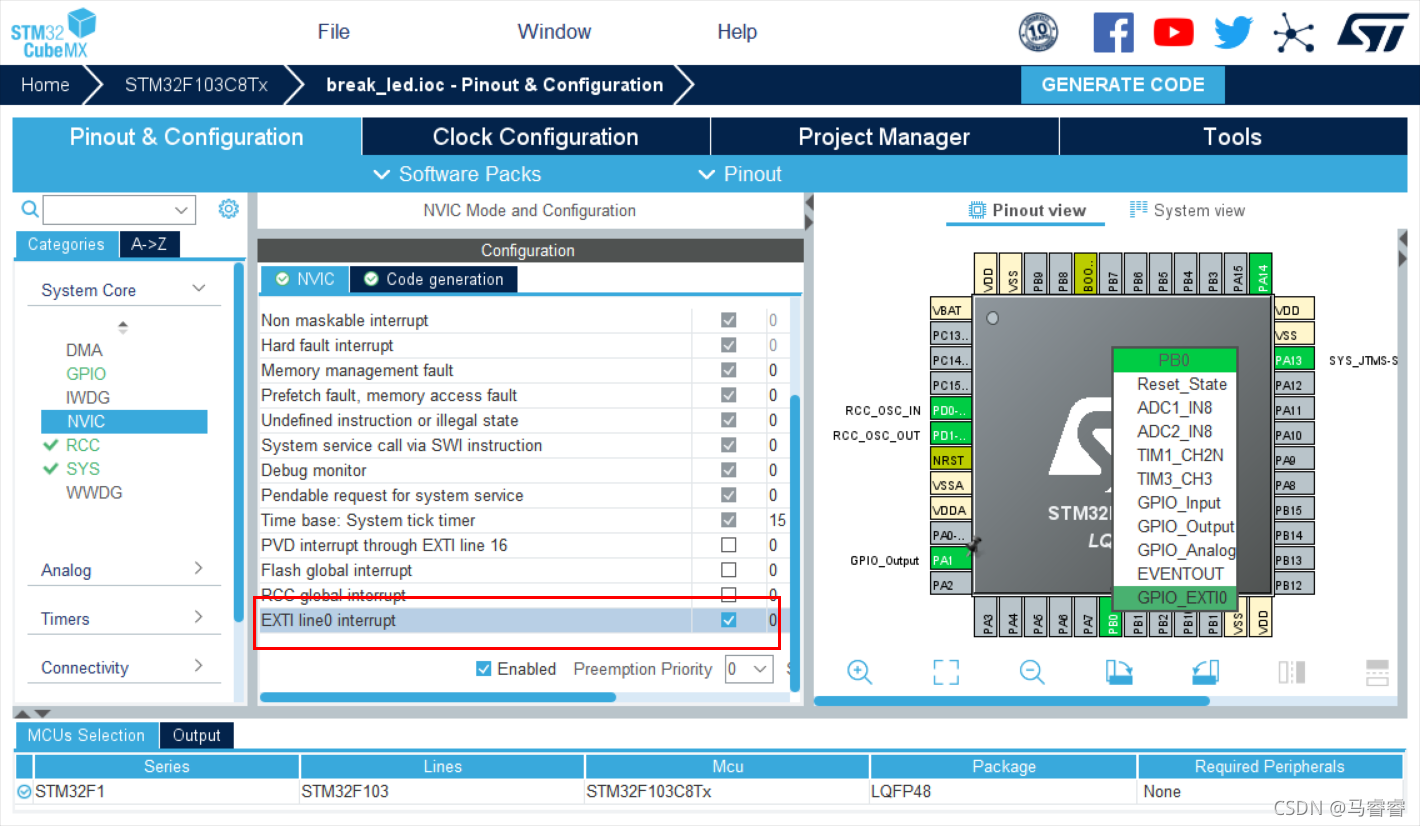Expand the Analog category
1420x826 pixels.
199,569
